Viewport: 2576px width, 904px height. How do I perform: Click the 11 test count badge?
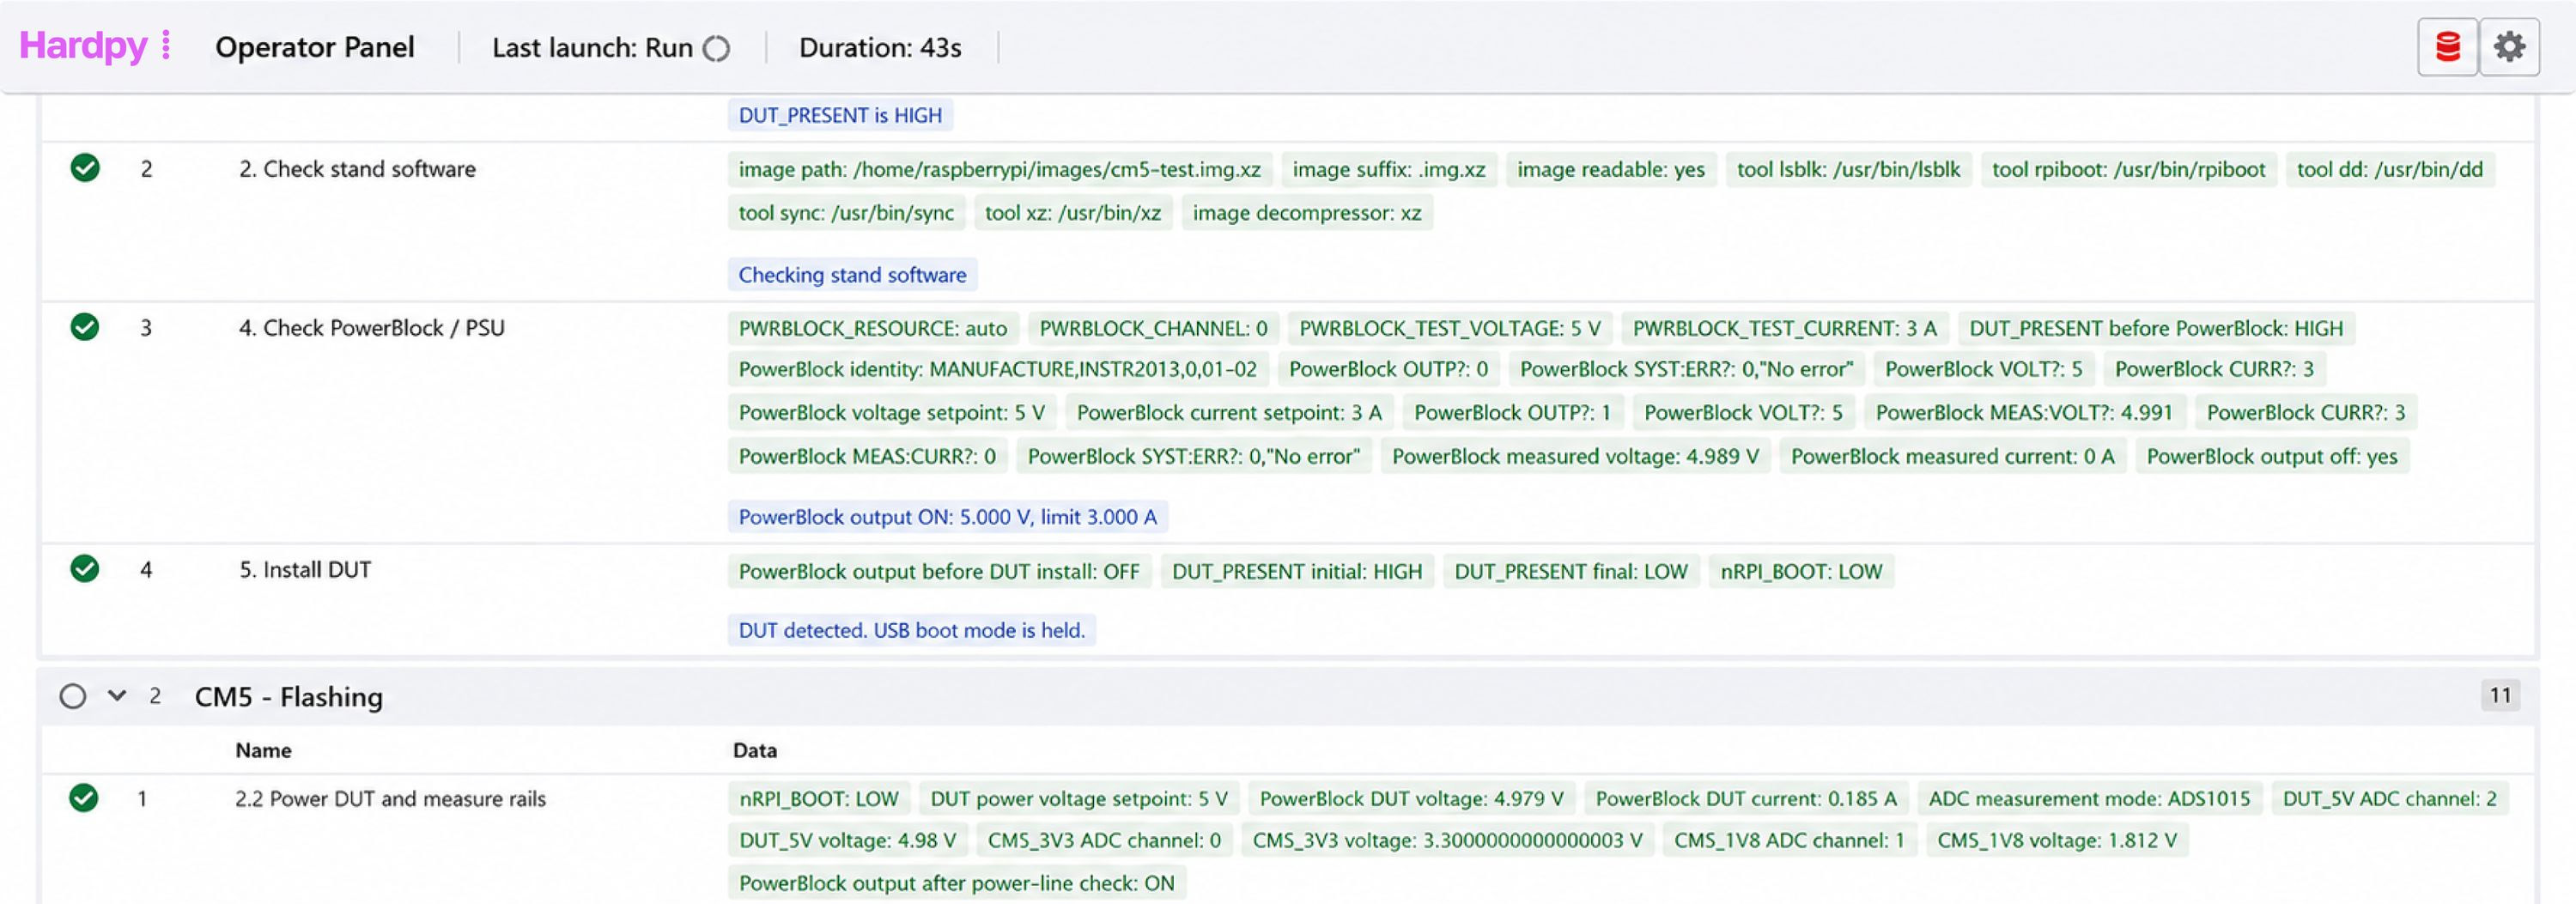click(2500, 695)
